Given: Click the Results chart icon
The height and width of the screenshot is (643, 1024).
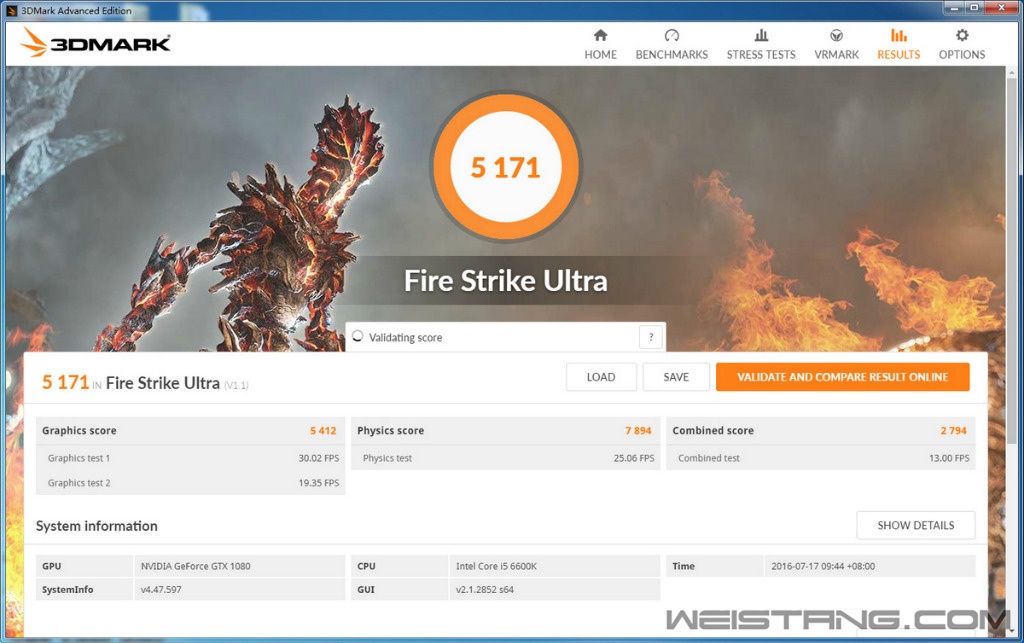Looking at the screenshot, I should point(899,35).
